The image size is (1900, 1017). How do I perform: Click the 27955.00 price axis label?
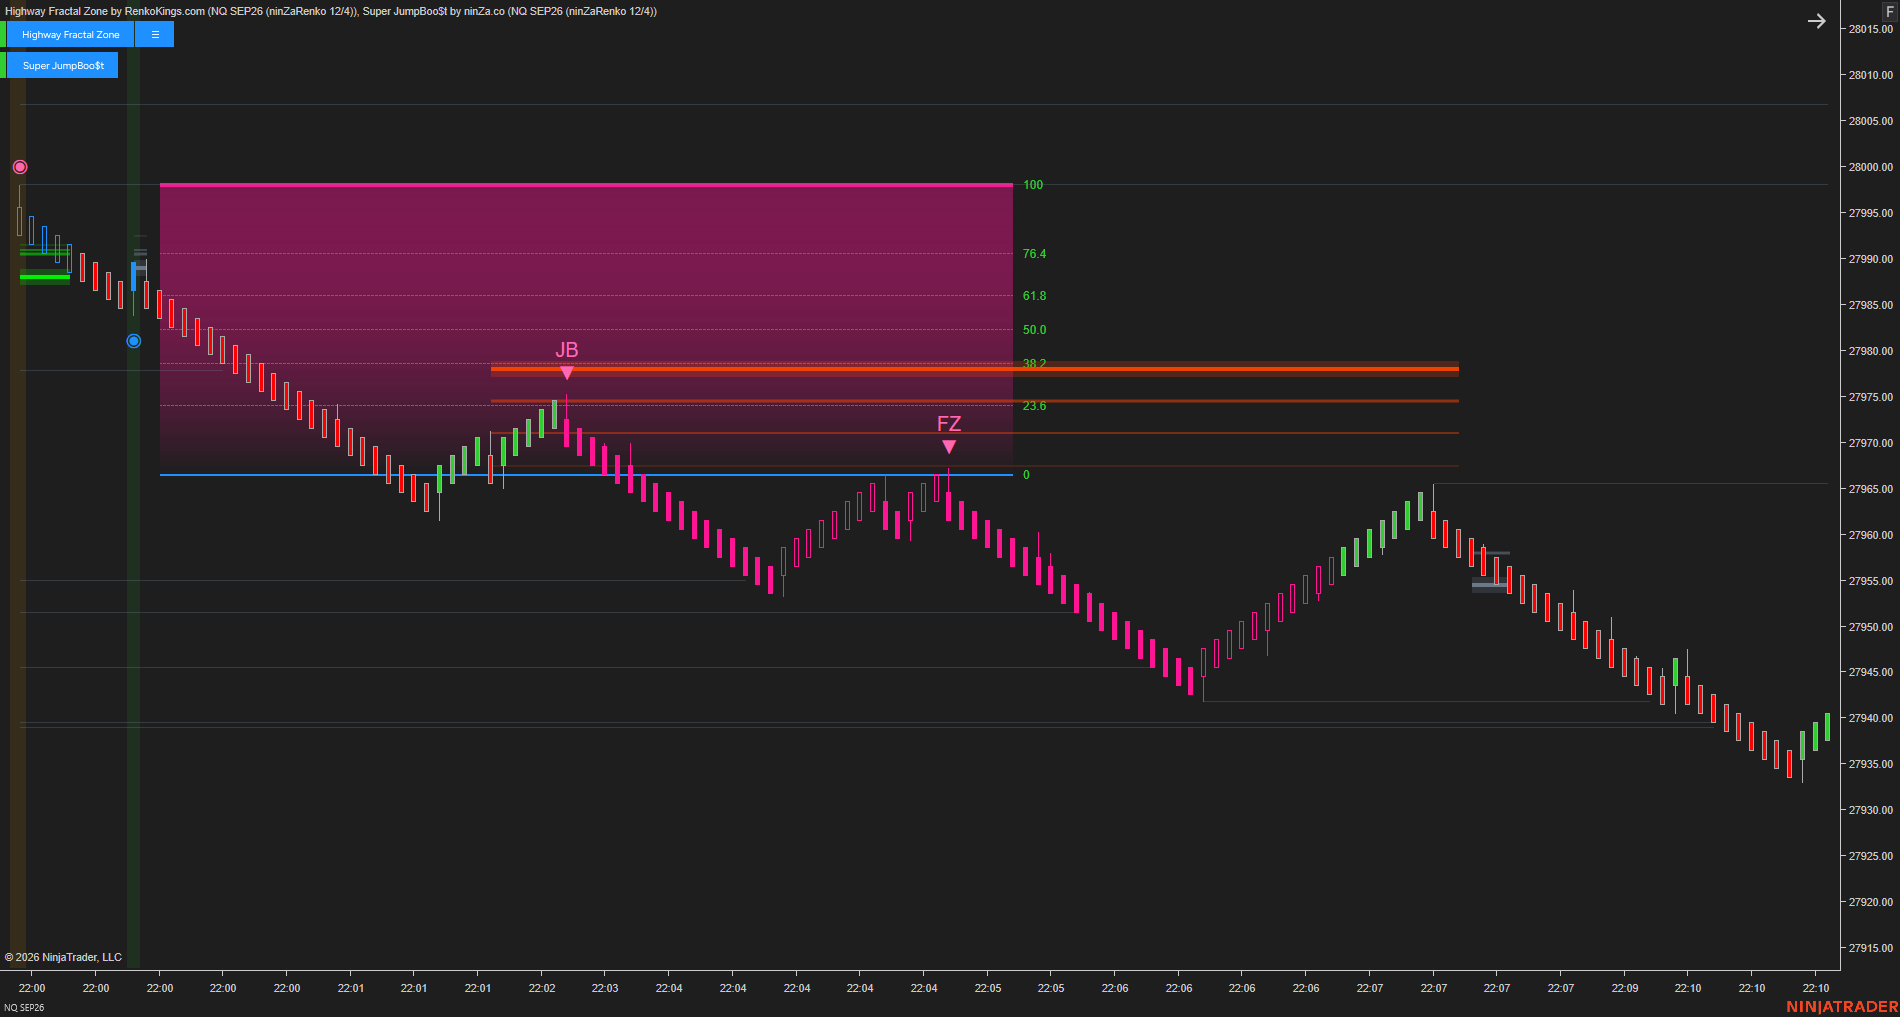tap(1870, 581)
